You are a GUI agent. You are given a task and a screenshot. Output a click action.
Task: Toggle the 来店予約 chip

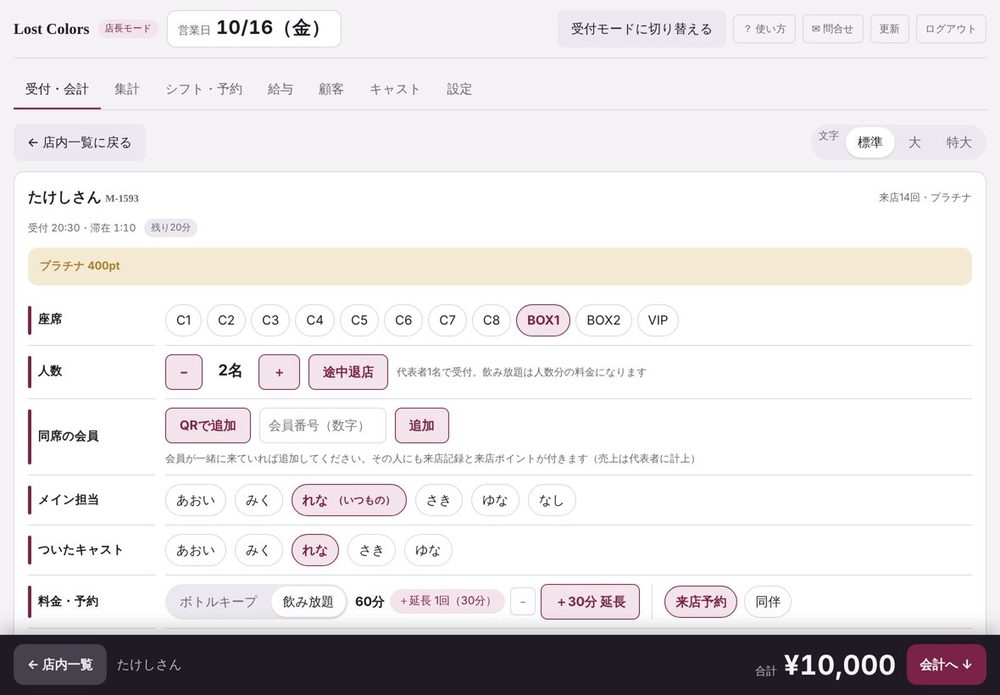[x=701, y=602]
